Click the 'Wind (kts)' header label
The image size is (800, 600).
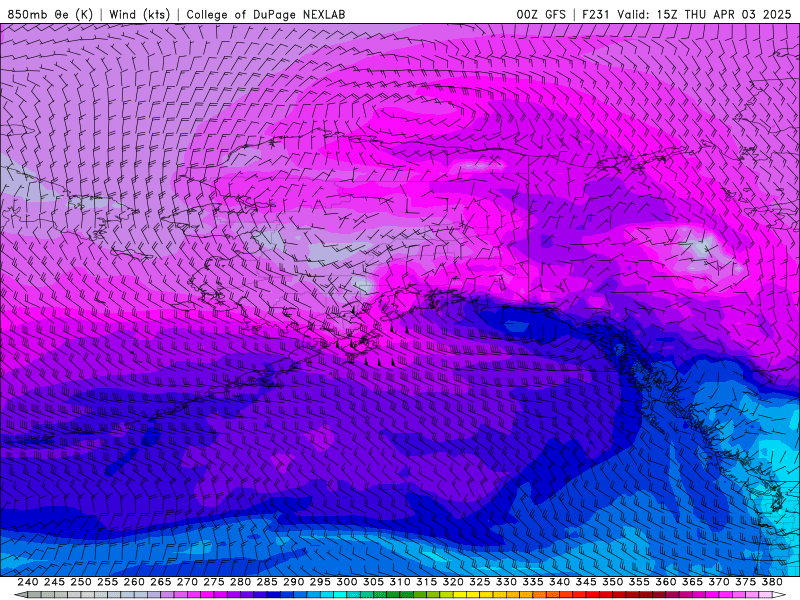[139, 14]
